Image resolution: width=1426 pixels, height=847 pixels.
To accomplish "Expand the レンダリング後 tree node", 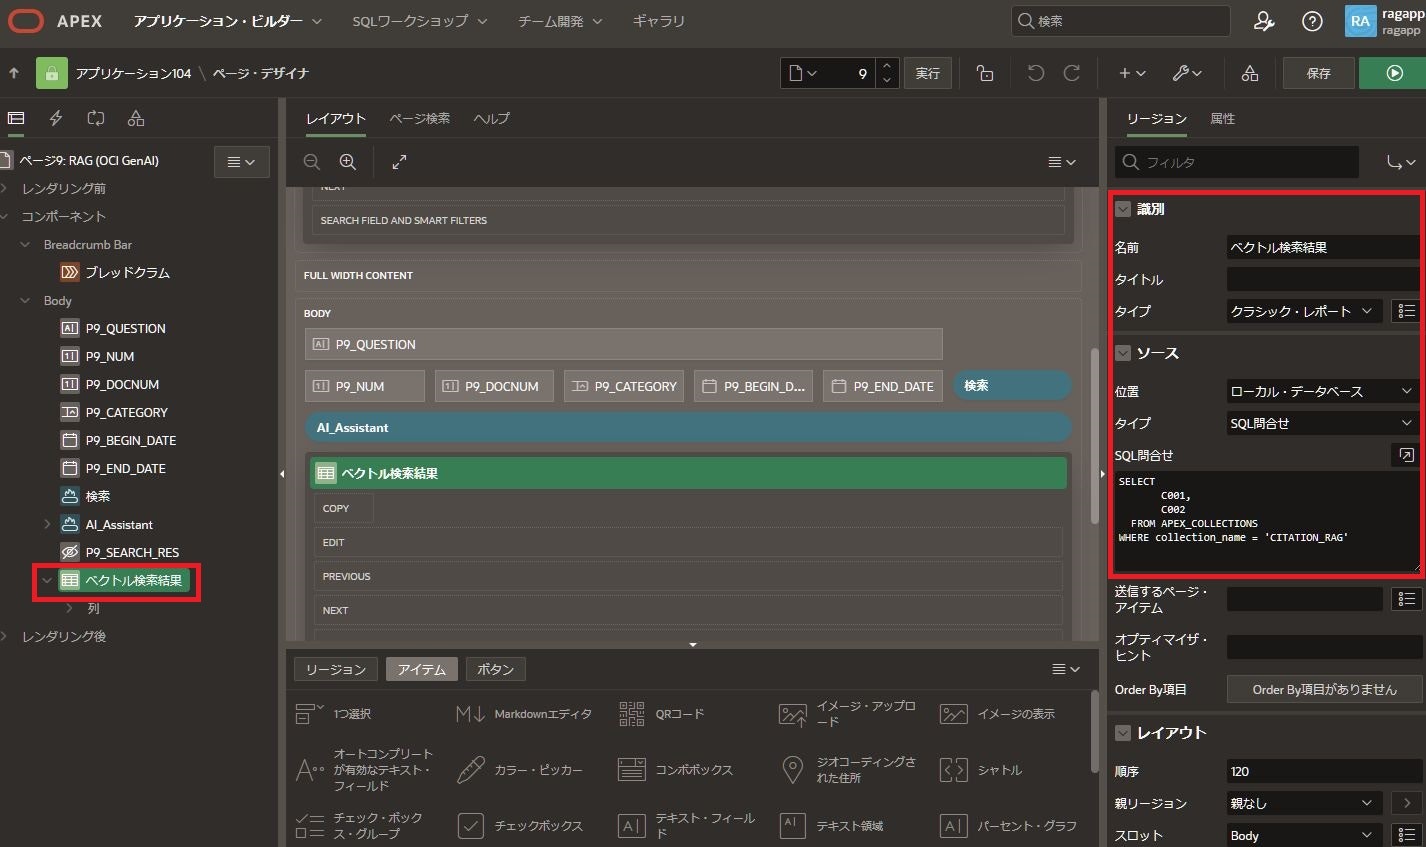I will point(6,636).
